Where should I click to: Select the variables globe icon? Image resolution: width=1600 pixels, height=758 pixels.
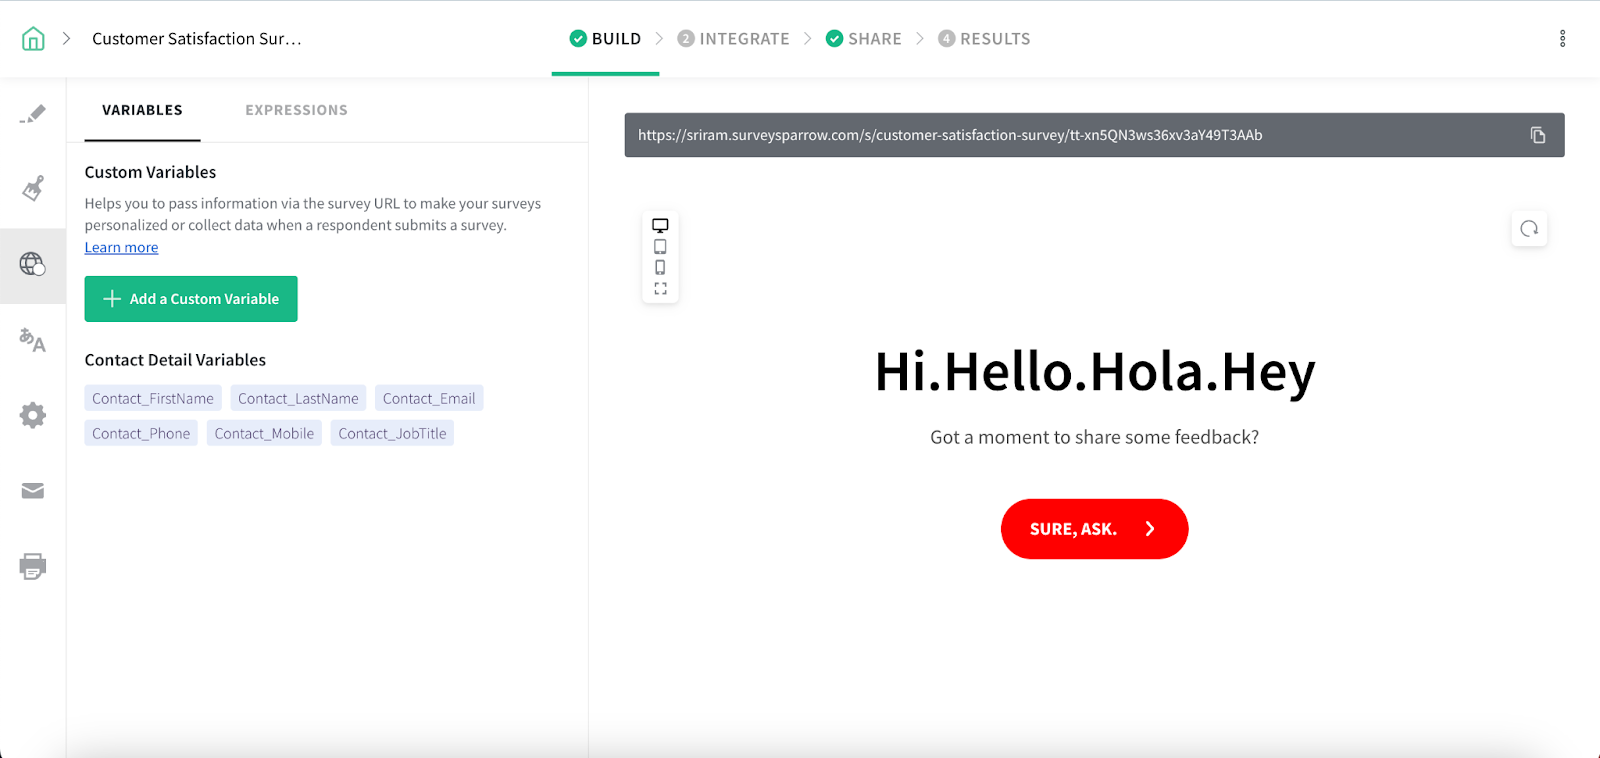pyautogui.click(x=33, y=264)
